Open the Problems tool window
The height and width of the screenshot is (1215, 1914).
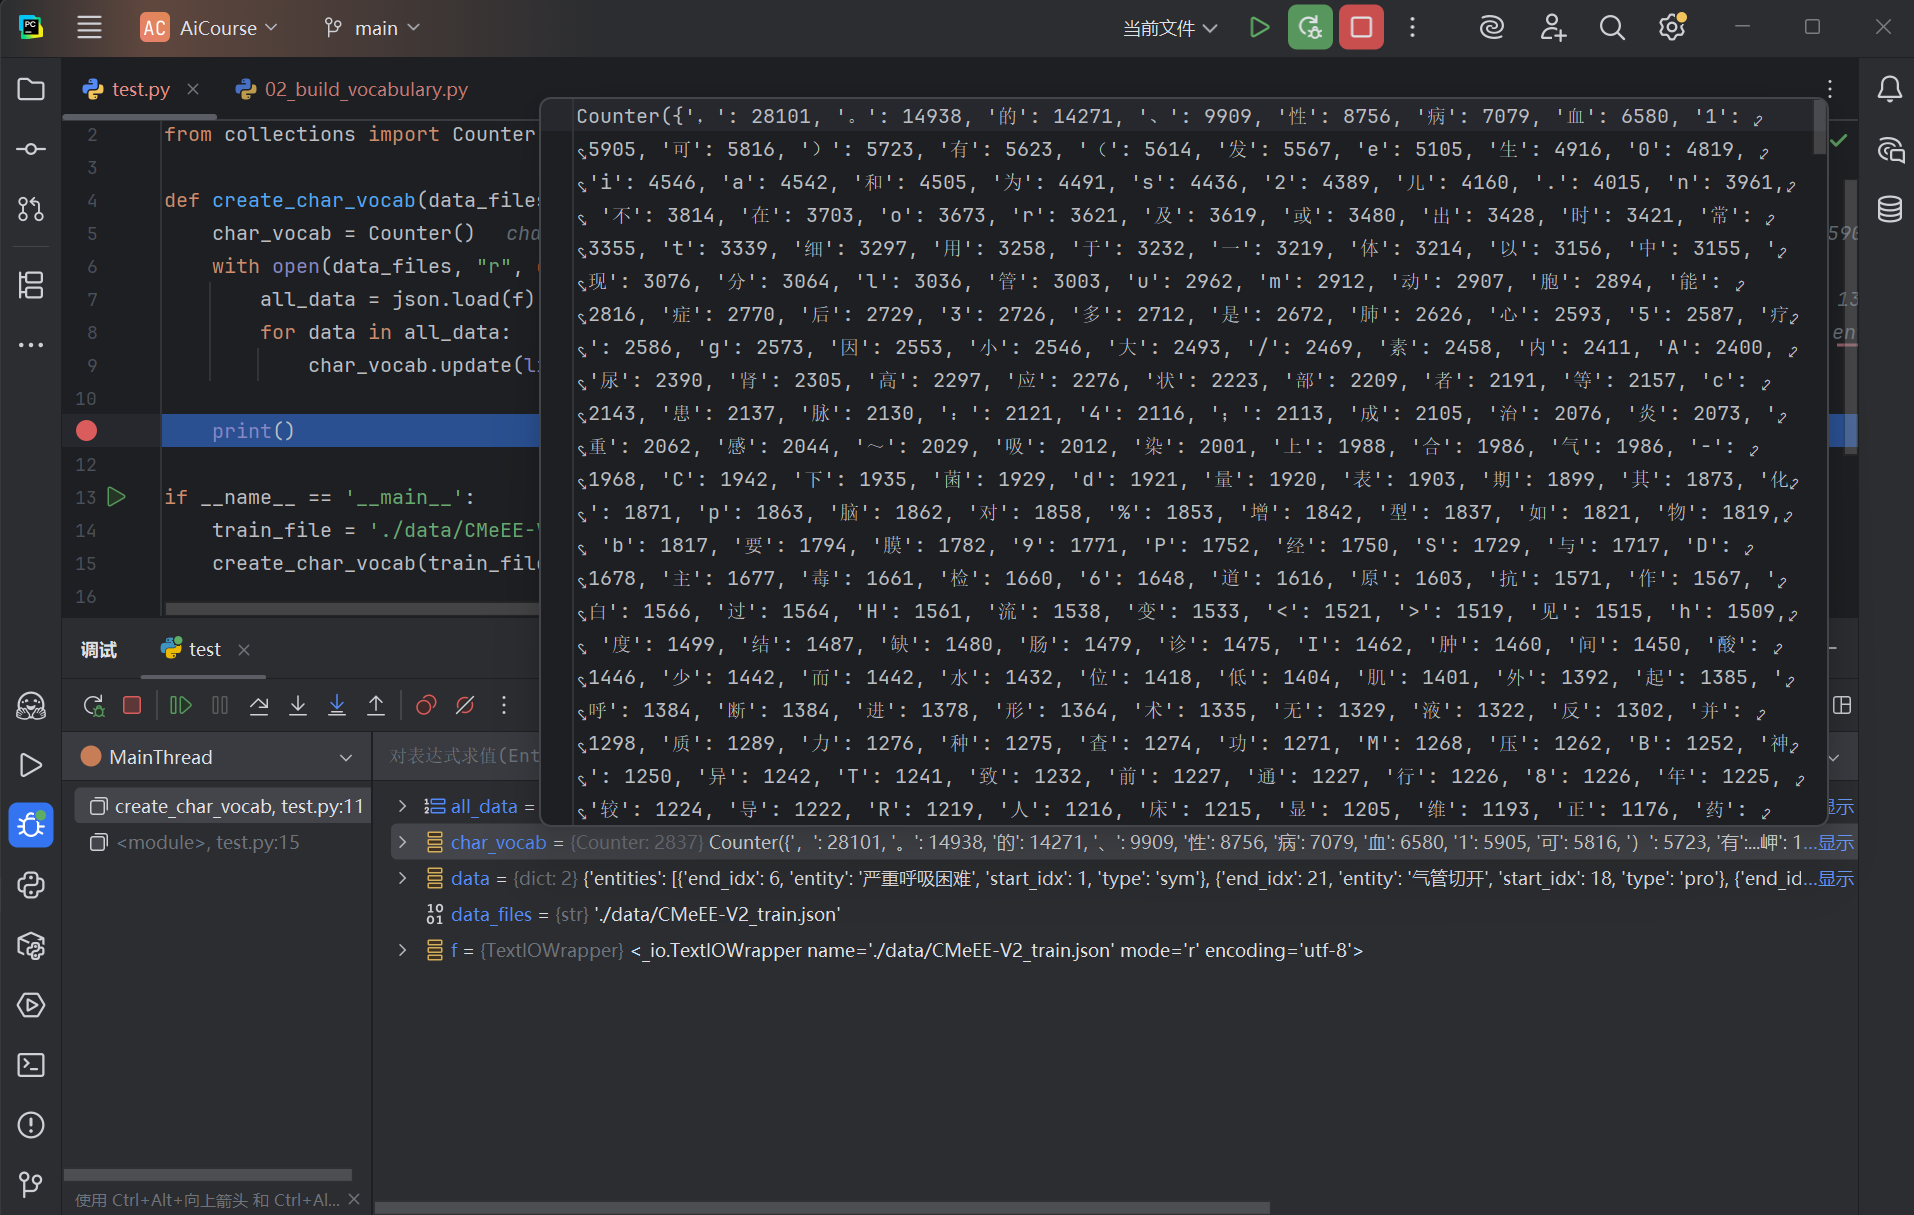[x=31, y=1125]
